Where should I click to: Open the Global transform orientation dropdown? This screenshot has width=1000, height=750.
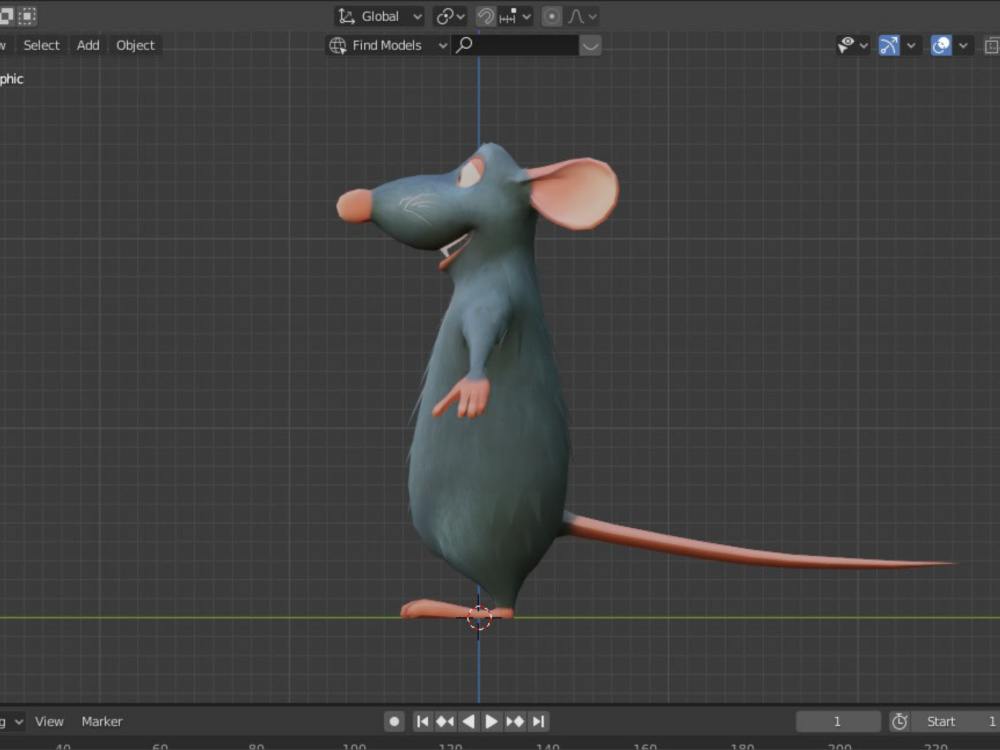(x=379, y=17)
